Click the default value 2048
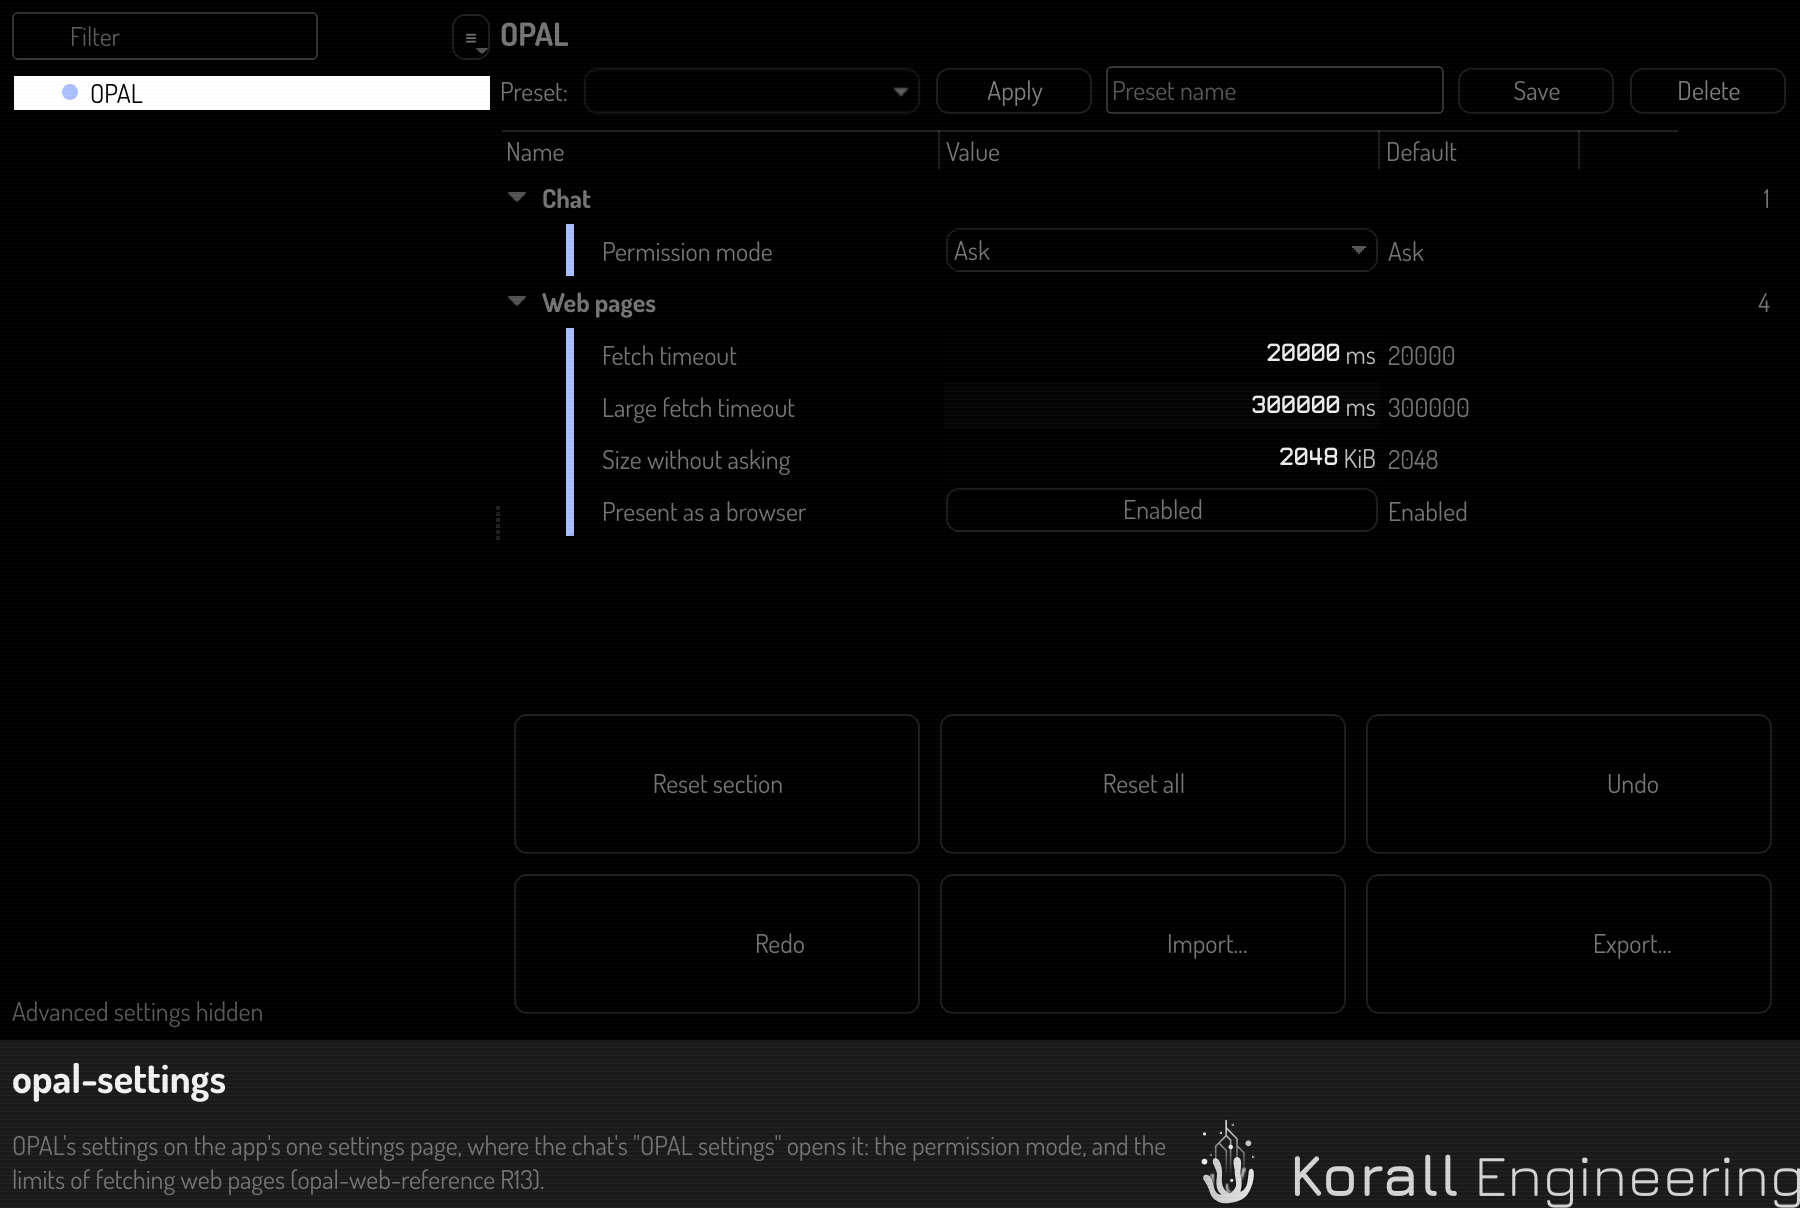 1413,460
